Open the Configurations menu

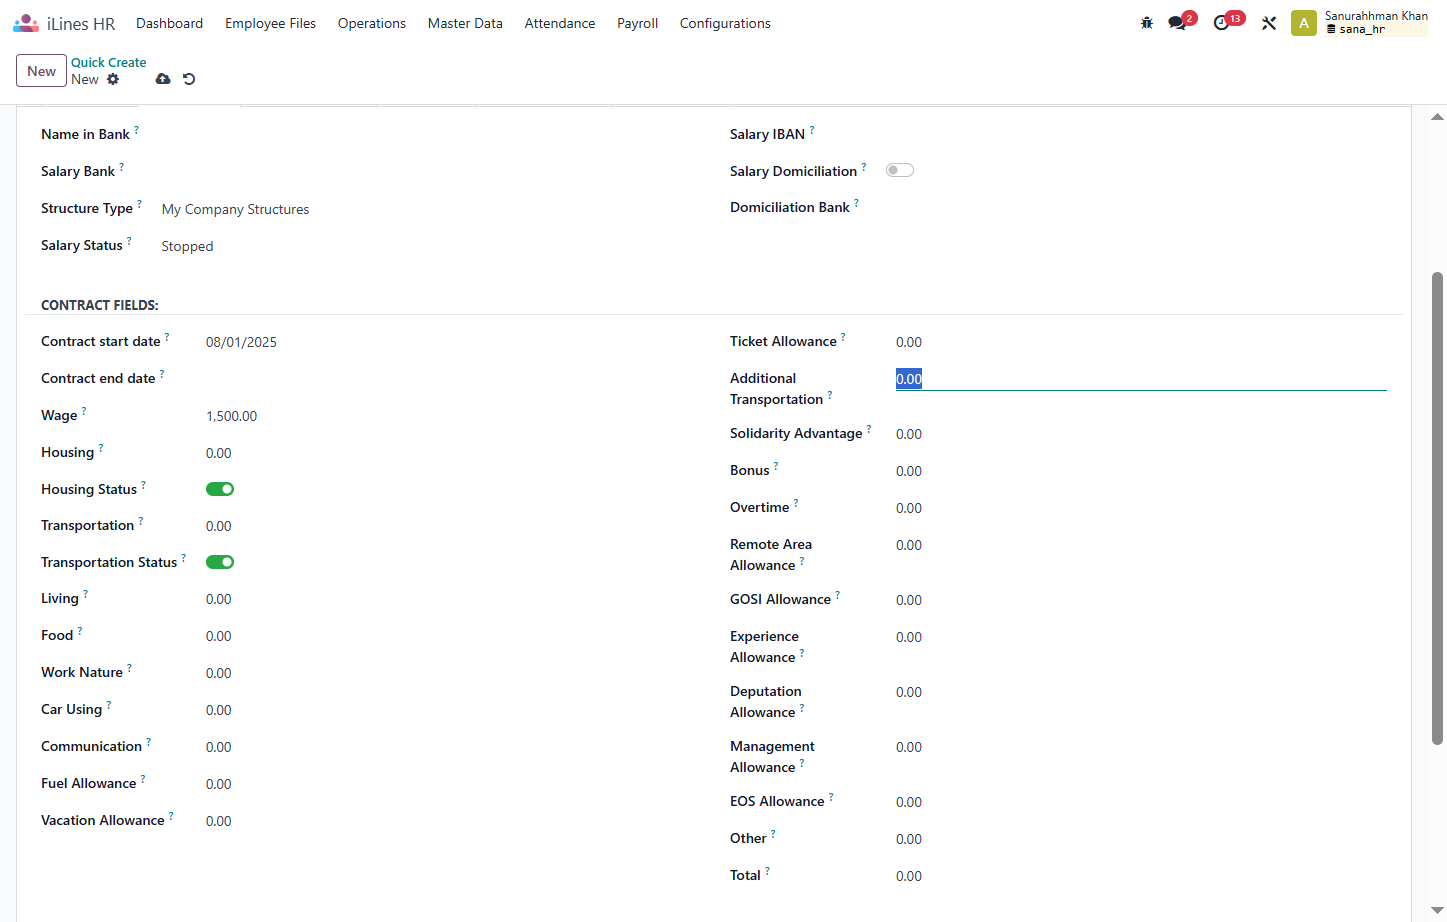[x=725, y=23]
